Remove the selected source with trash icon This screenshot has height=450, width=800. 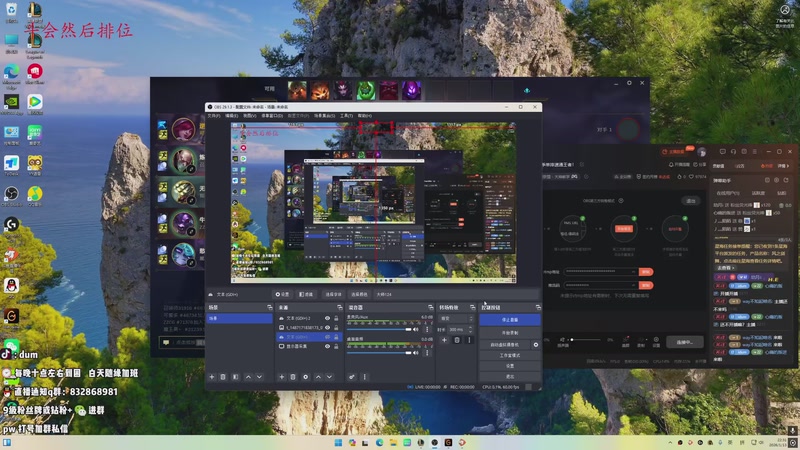293,377
